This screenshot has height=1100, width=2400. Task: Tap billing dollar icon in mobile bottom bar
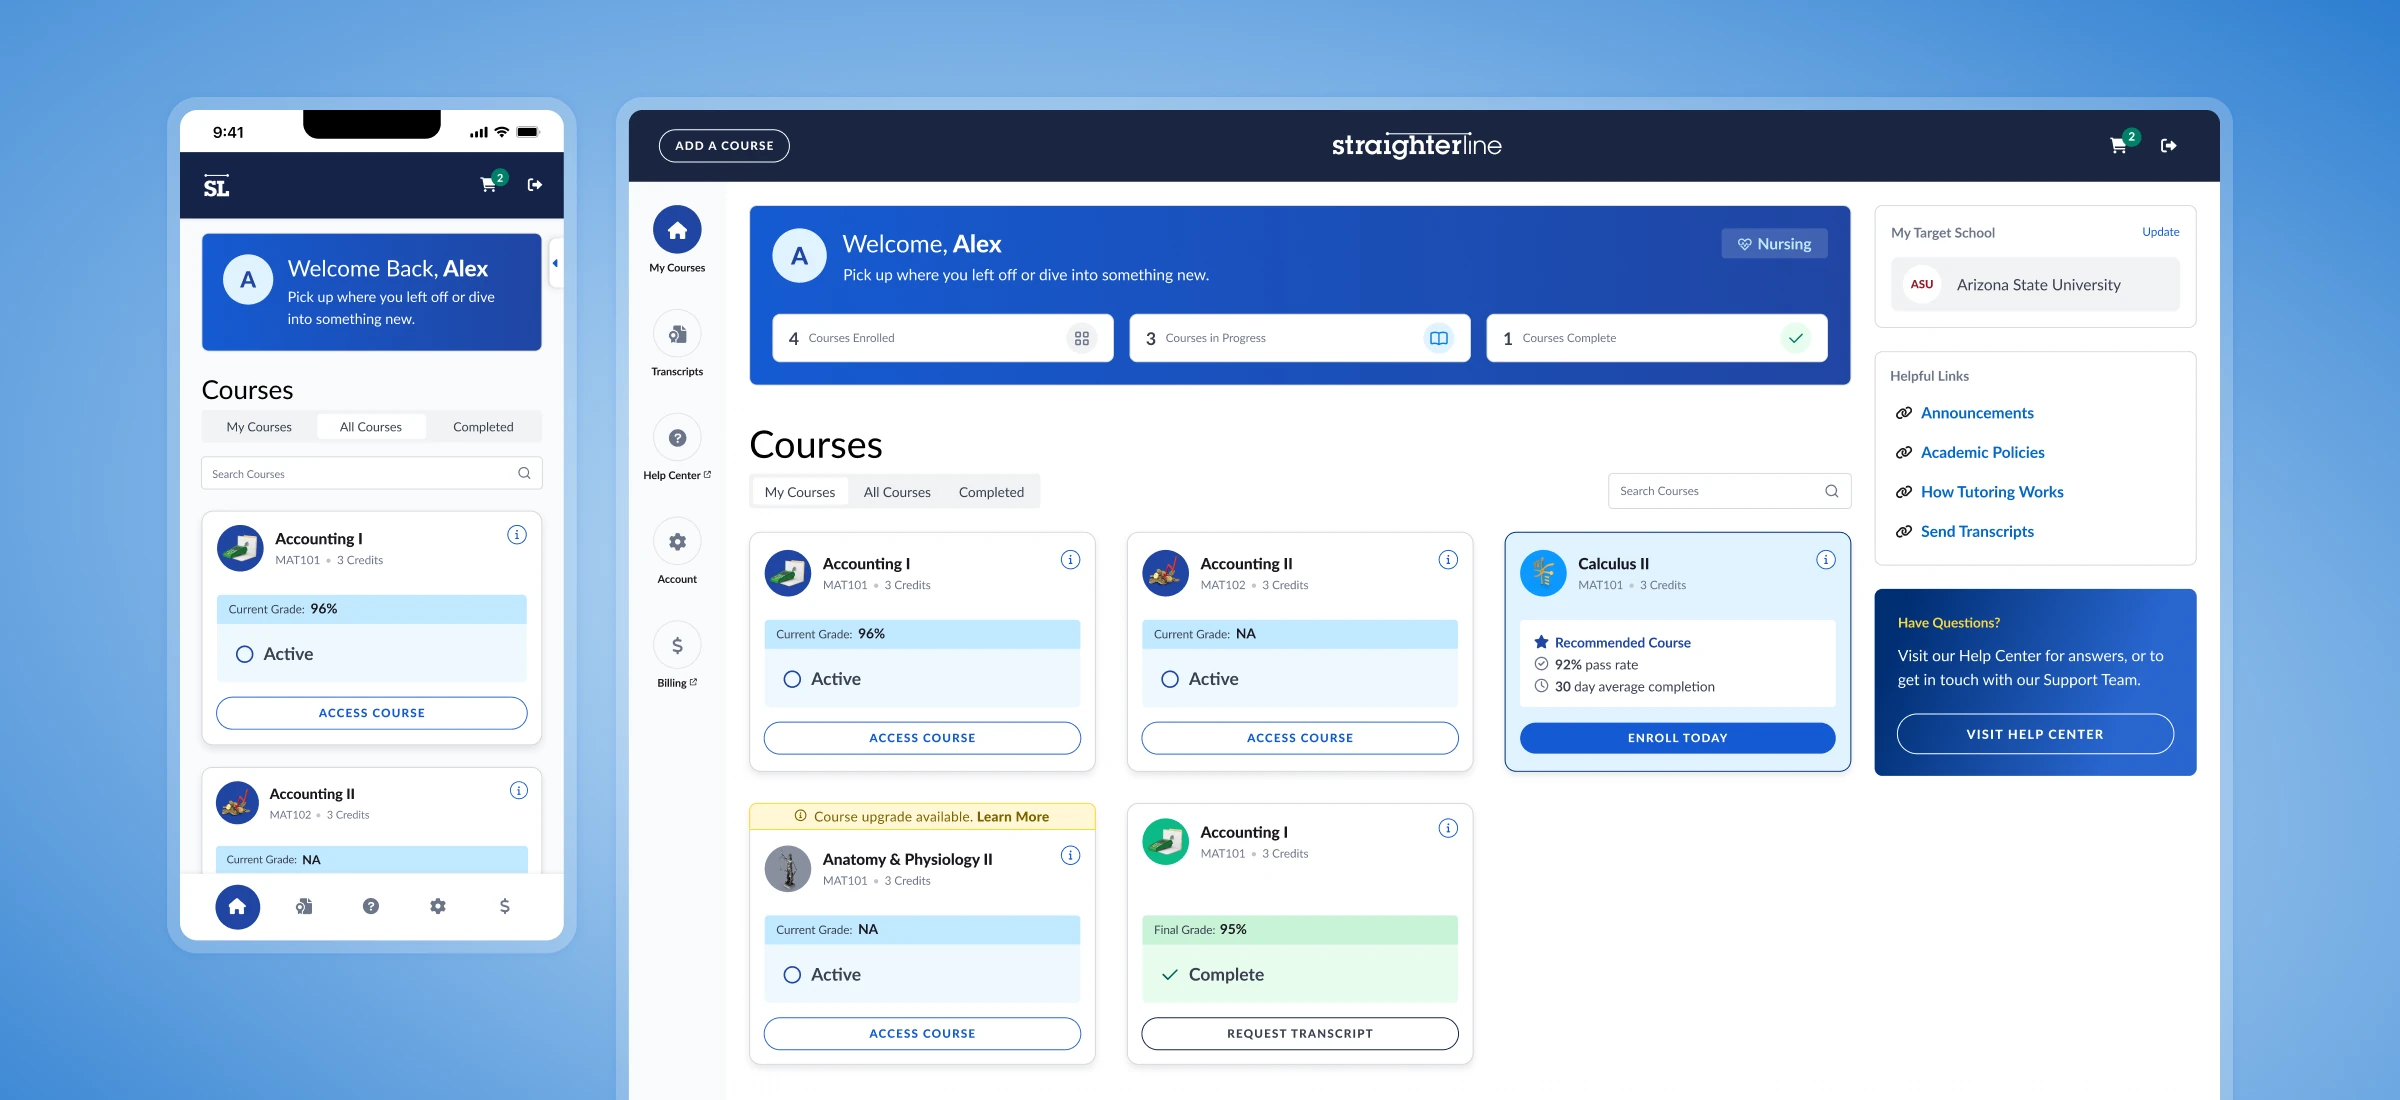[x=505, y=906]
